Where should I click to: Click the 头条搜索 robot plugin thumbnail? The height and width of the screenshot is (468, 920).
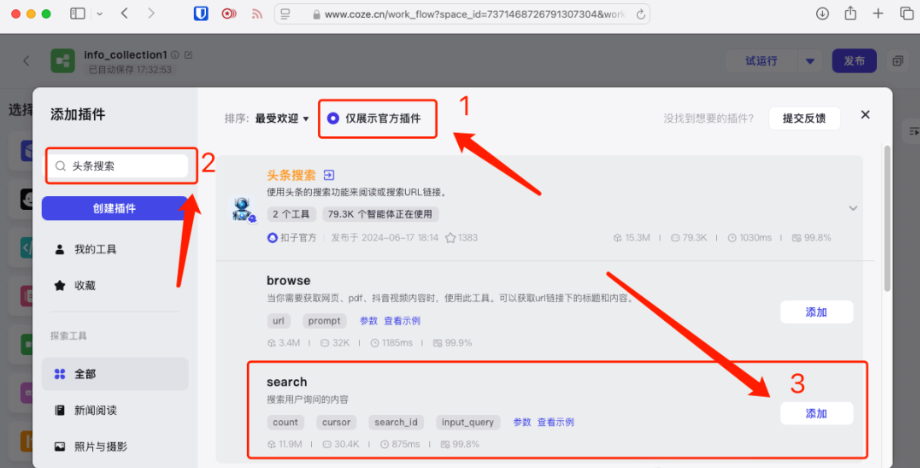[x=242, y=209]
